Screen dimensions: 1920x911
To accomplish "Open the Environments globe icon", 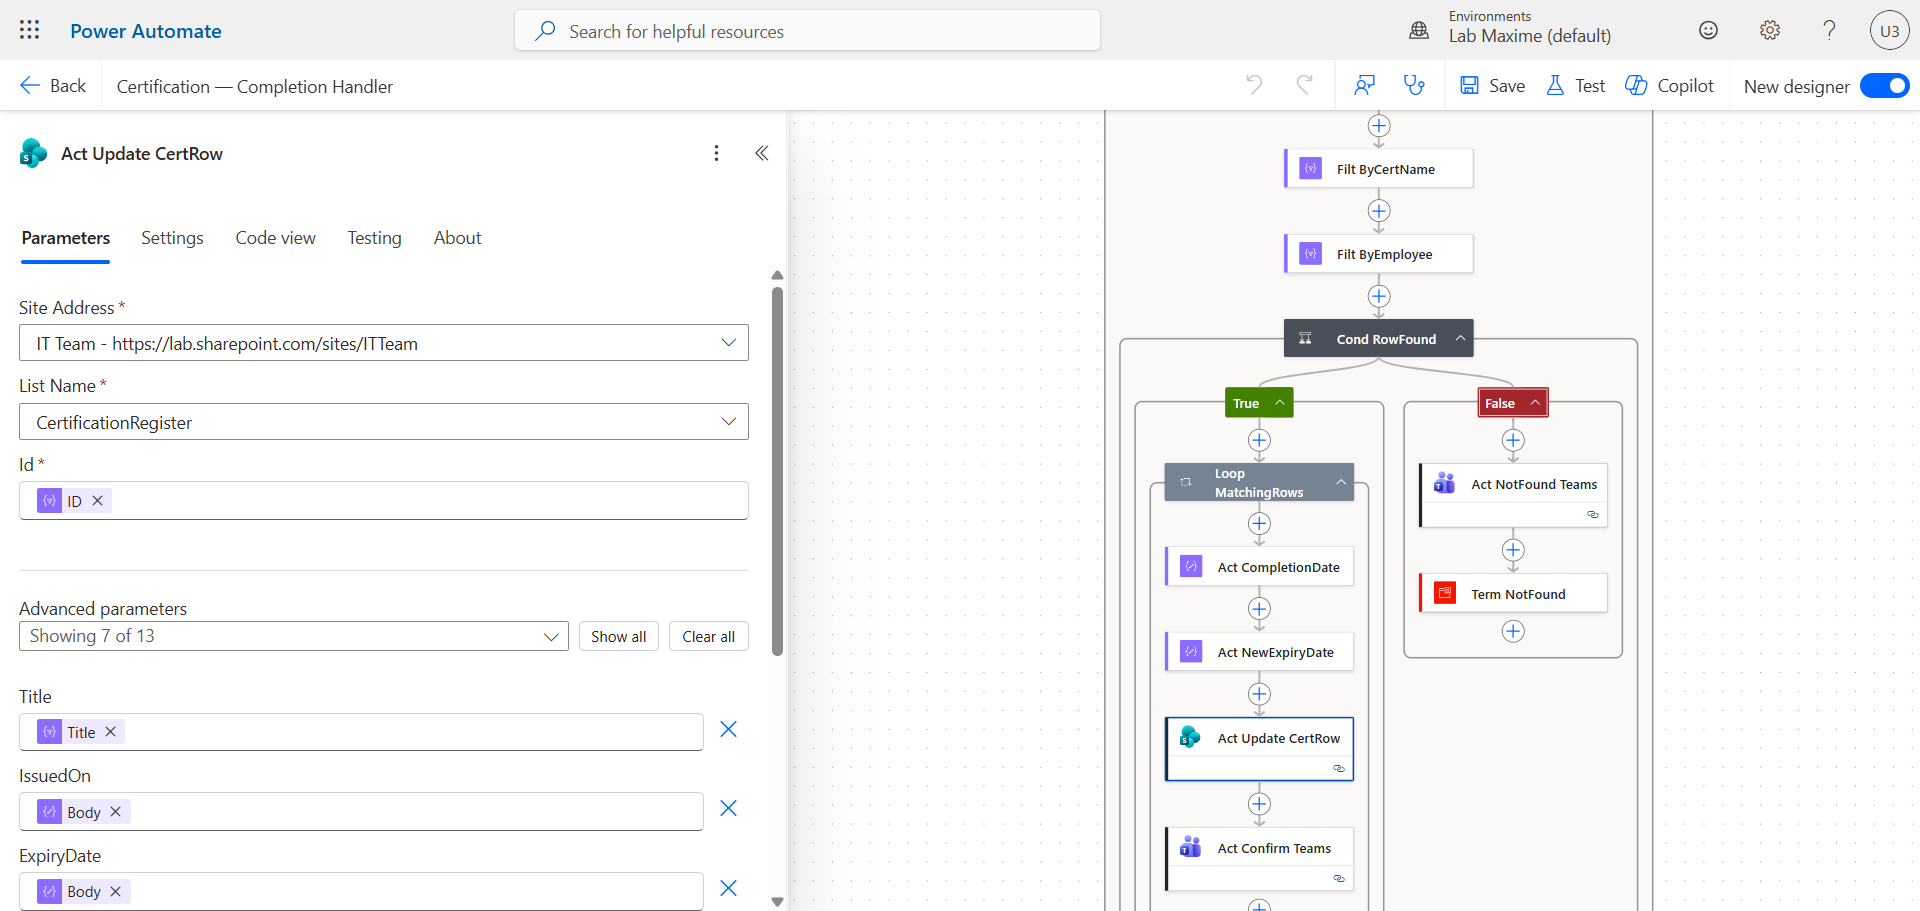I will (x=1419, y=30).
